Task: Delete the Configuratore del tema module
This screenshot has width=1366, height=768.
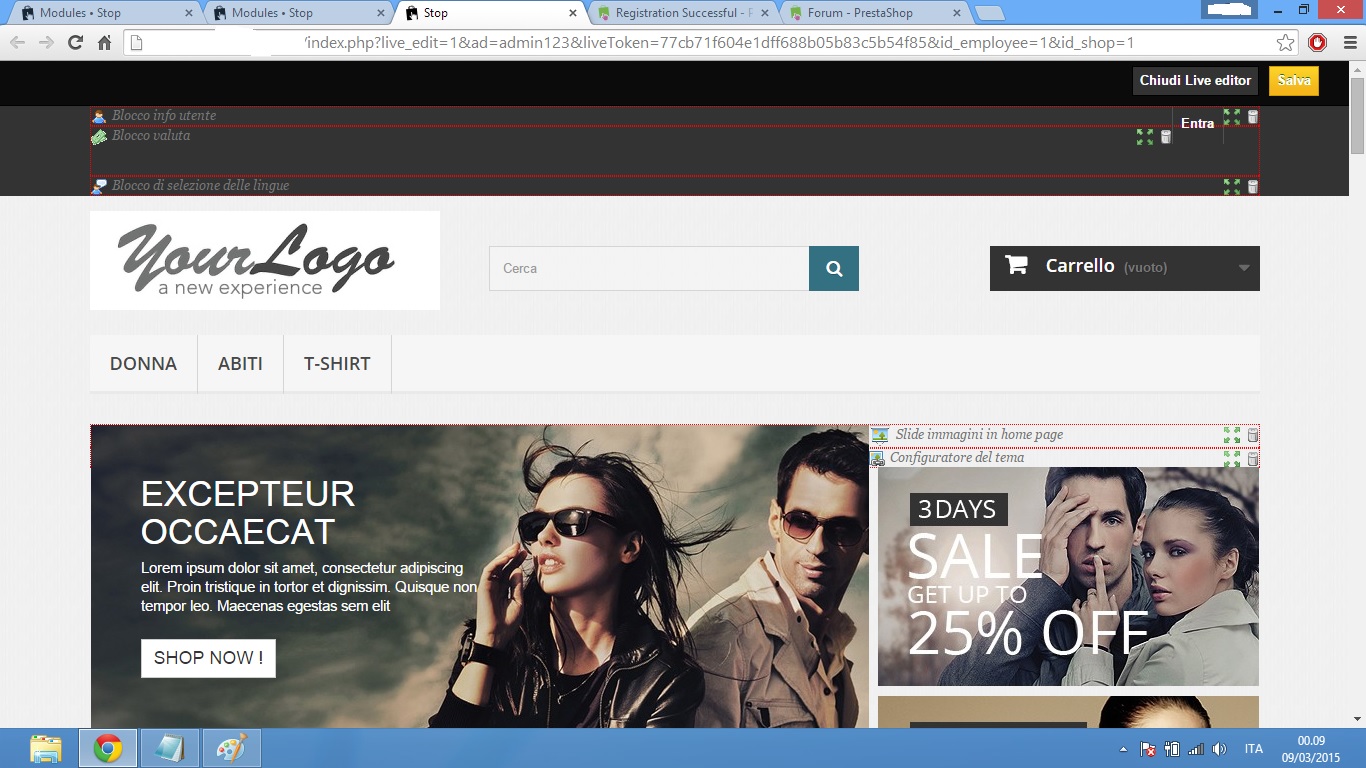Action: [1253, 459]
